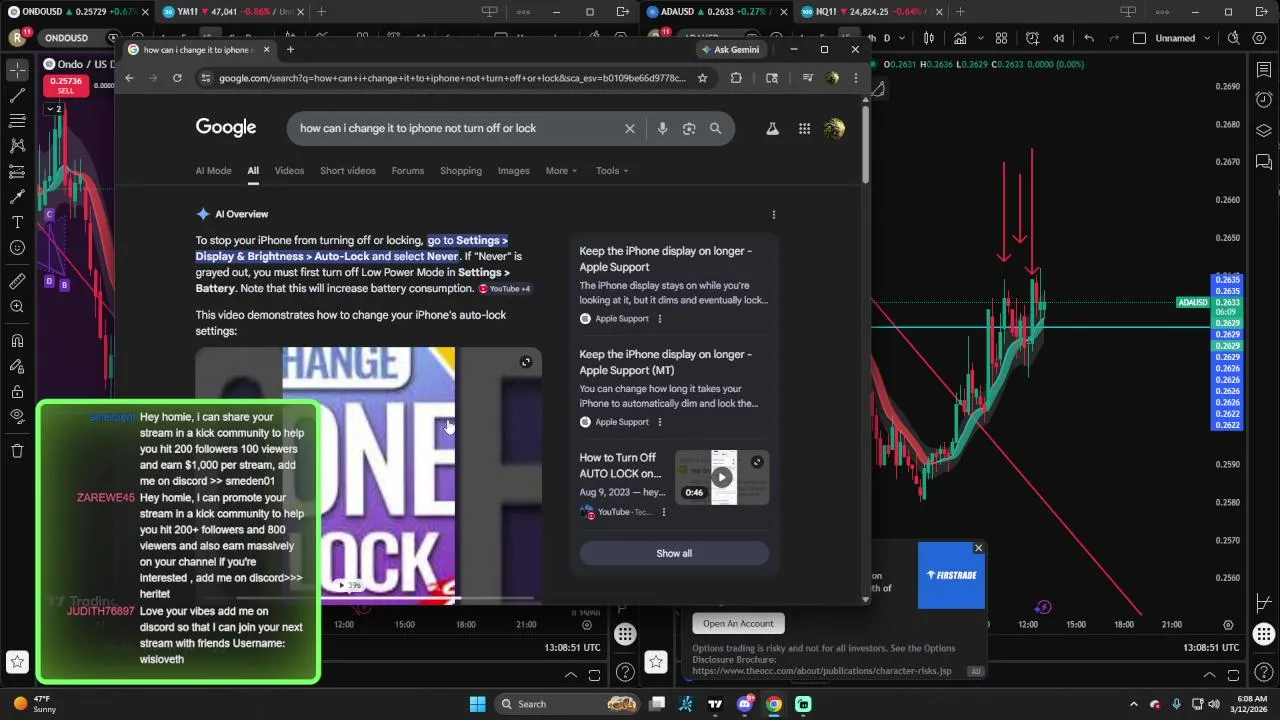Switch to the YM1! browser tab
Image resolution: width=1280 pixels, height=720 pixels.
pos(231,12)
